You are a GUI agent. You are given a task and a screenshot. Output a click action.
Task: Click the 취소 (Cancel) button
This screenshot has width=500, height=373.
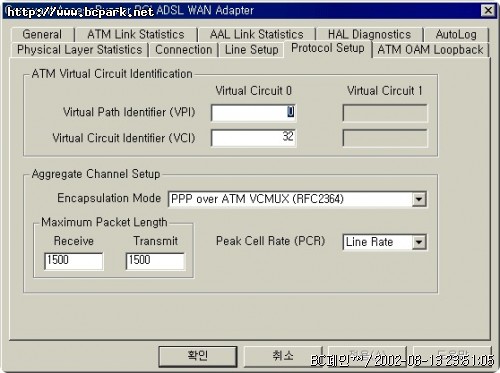[283, 356]
